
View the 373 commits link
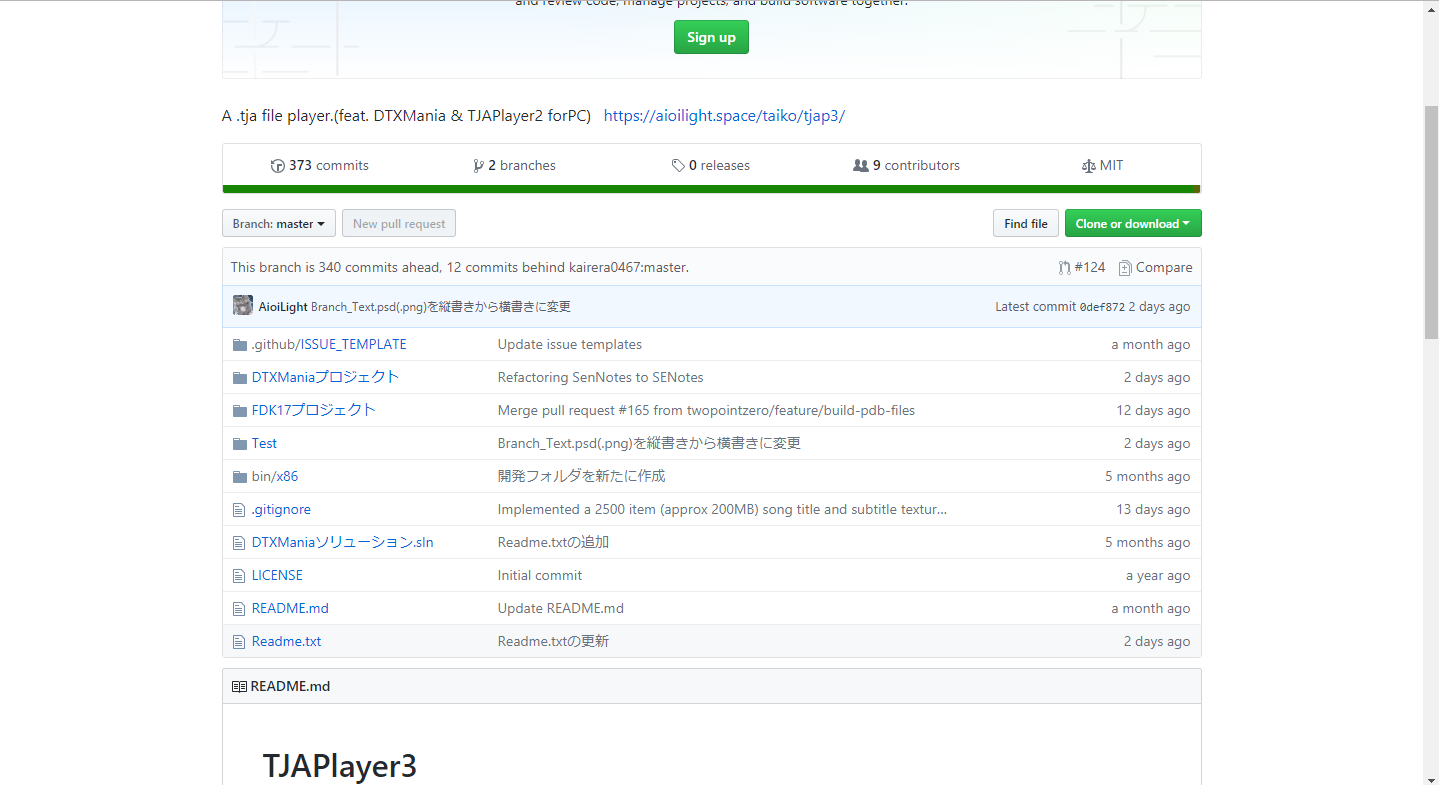pyautogui.click(x=328, y=165)
